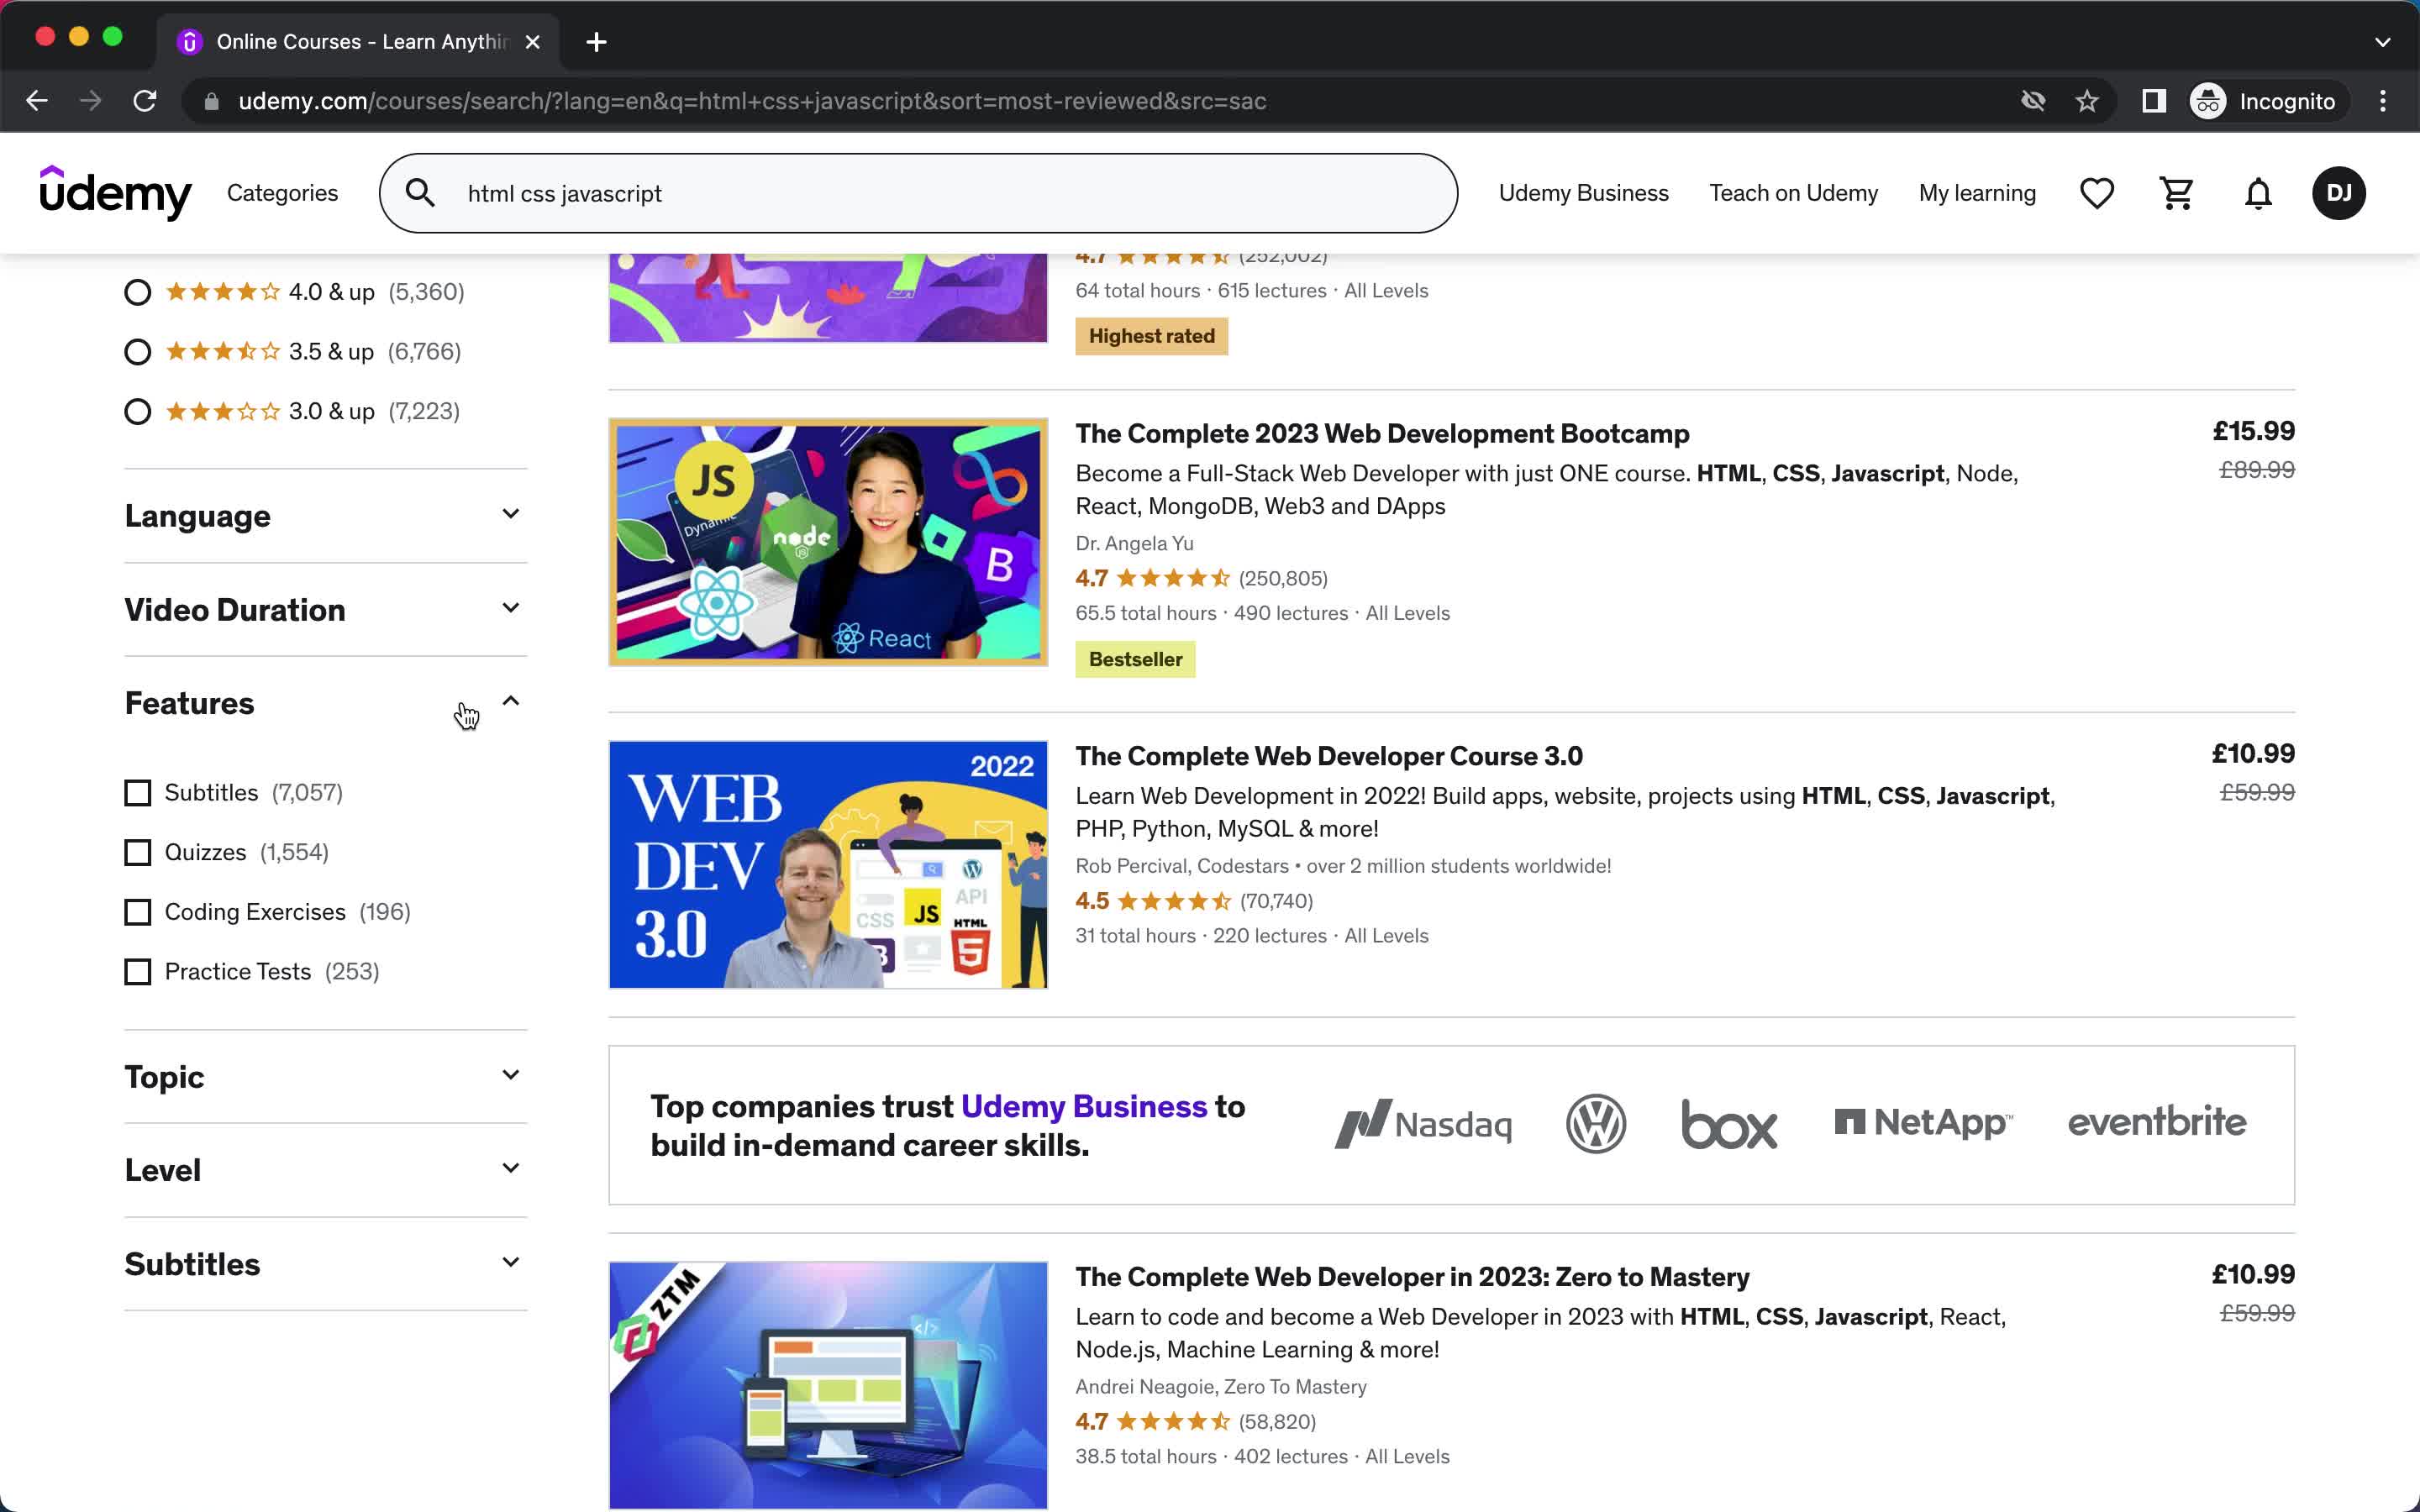Screen dimensions: 2420x1512
Task: Open The Complete Web Developer Course 3.0
Action: (1329, 756)
